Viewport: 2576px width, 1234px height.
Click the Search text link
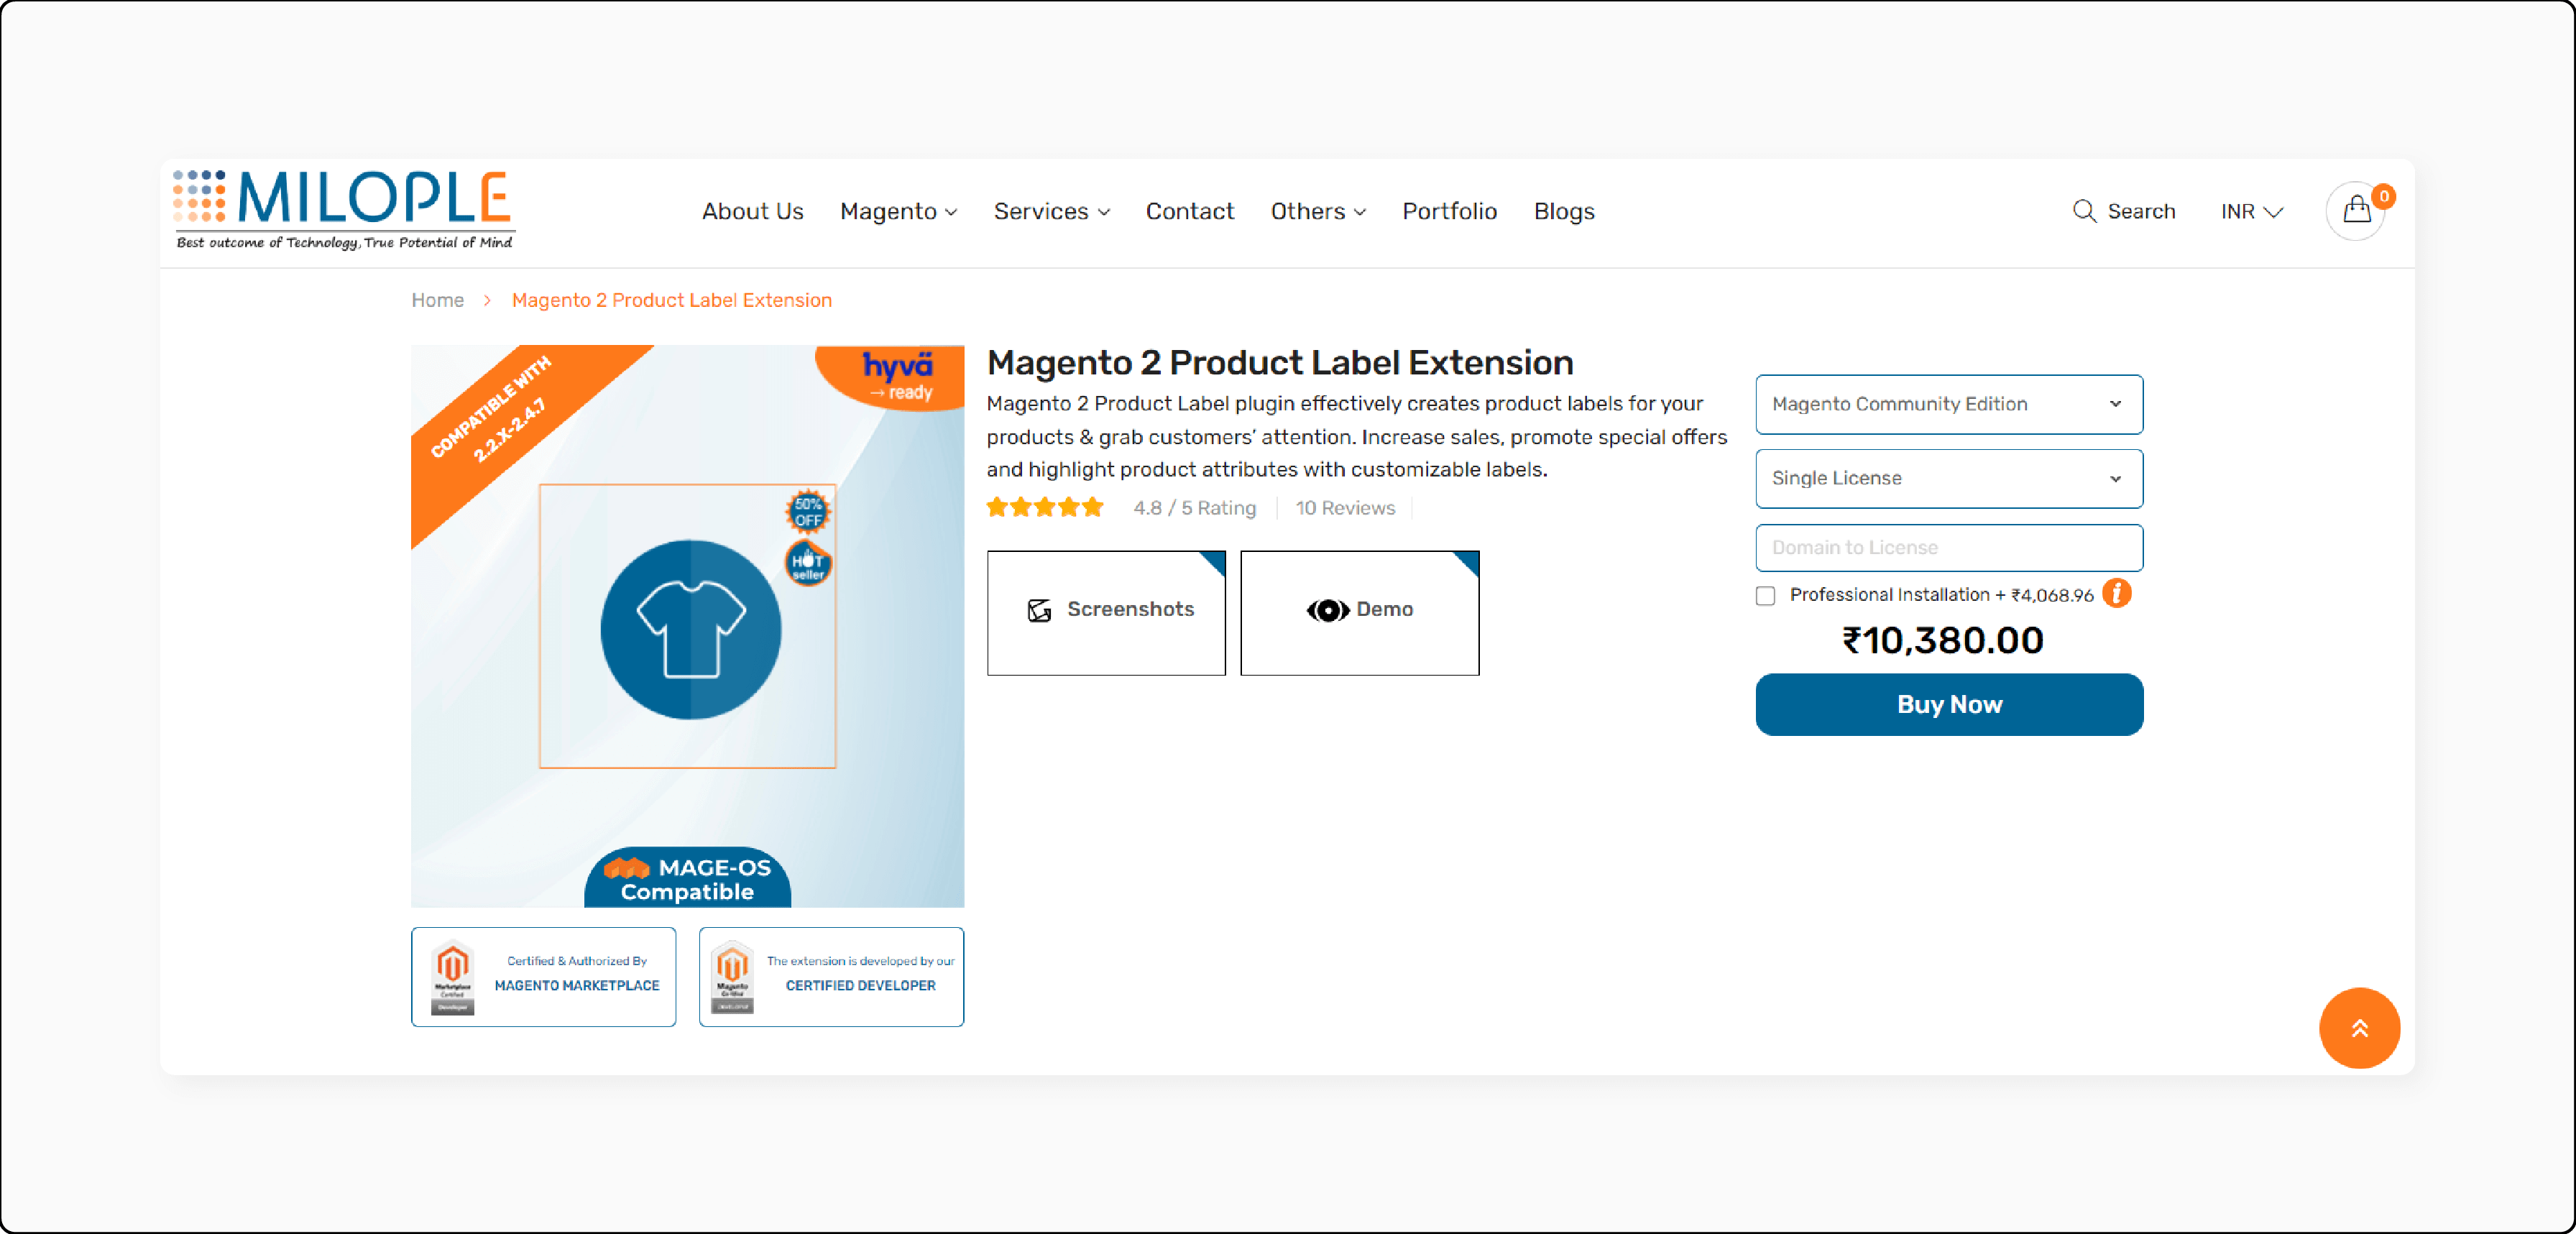coord(2141,211)
